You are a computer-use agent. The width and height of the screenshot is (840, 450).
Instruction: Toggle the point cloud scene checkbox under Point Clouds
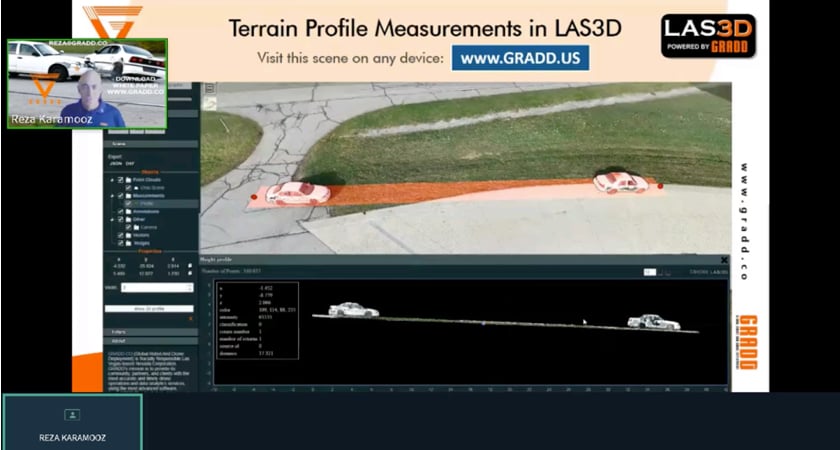click(x=129, y=188)
